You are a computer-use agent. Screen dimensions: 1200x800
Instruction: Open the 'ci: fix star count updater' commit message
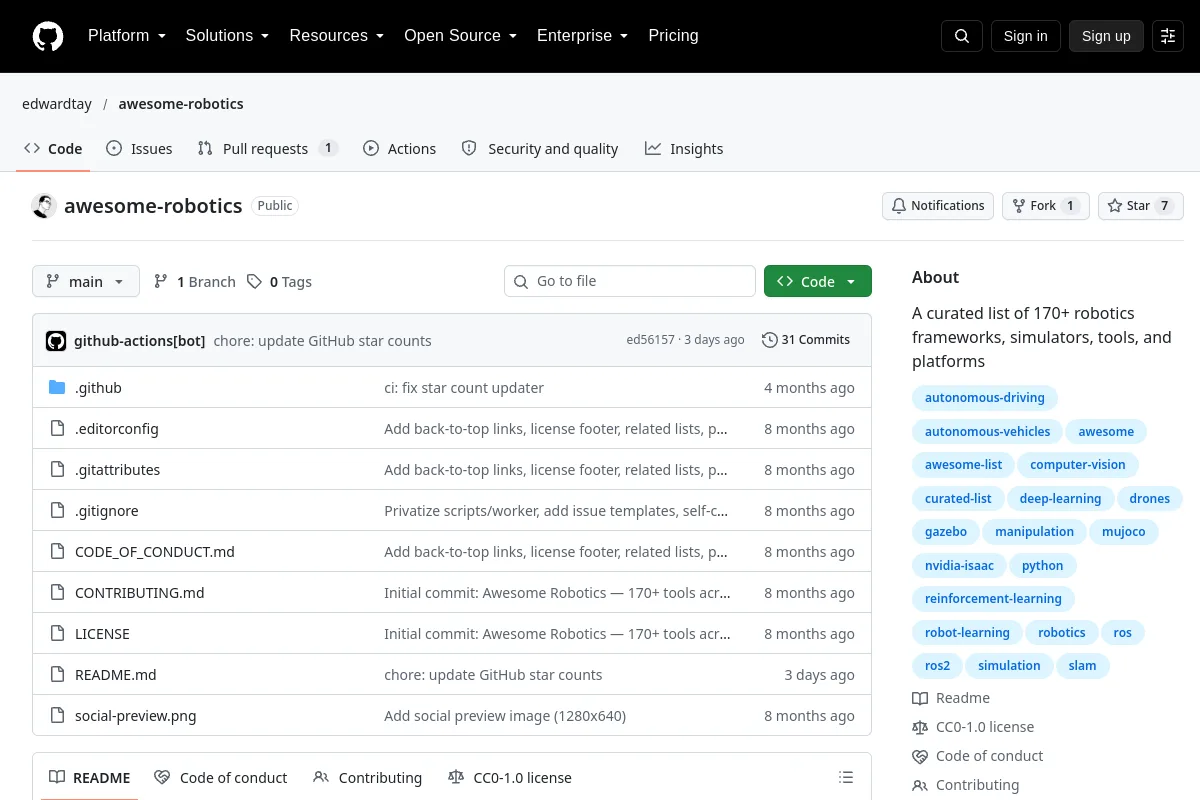(464, 388)
